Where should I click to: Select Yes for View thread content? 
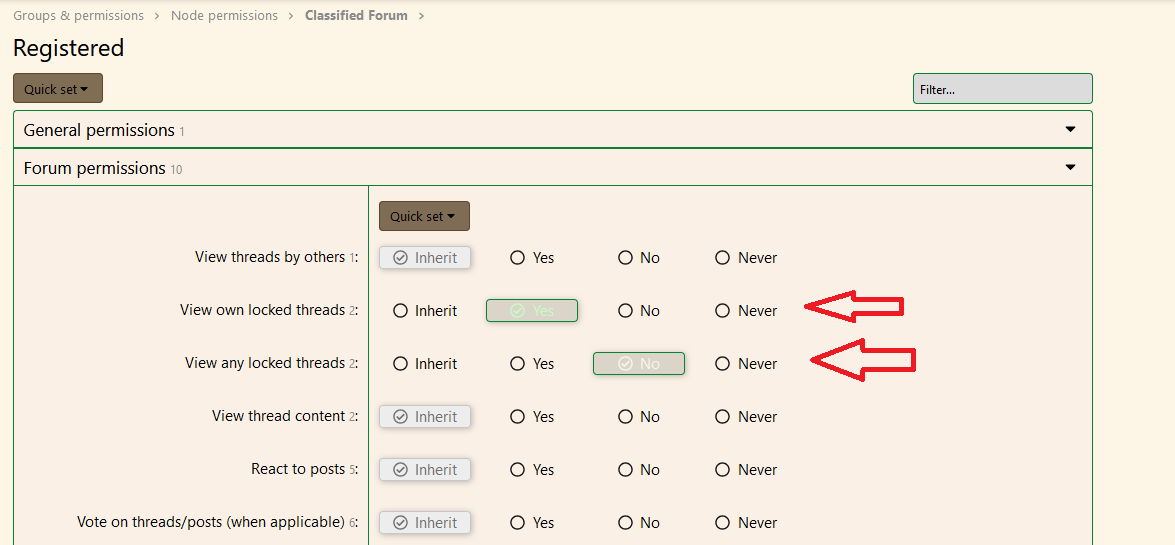tap(532, 417)
